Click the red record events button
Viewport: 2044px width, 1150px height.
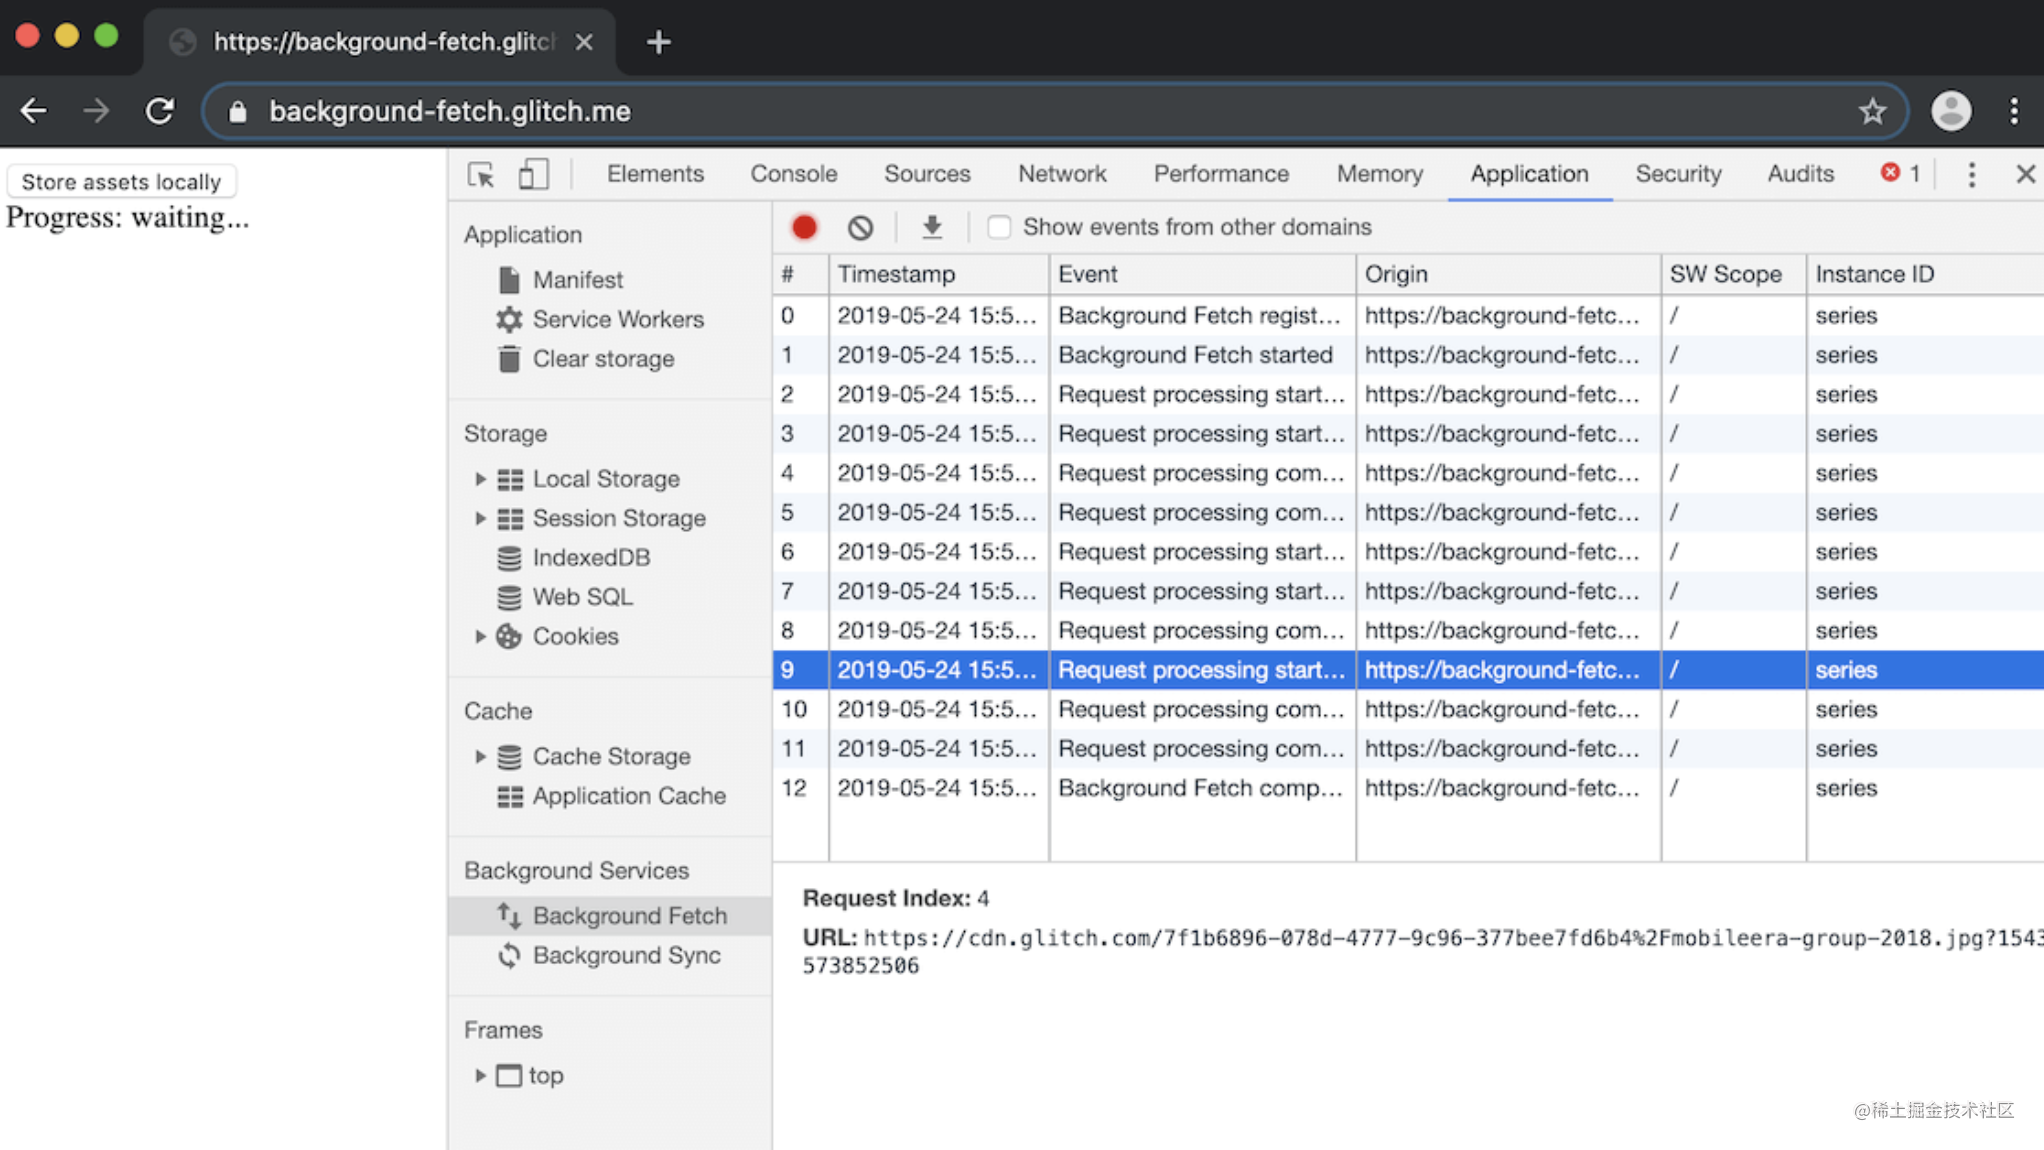(x=804, y=227)
